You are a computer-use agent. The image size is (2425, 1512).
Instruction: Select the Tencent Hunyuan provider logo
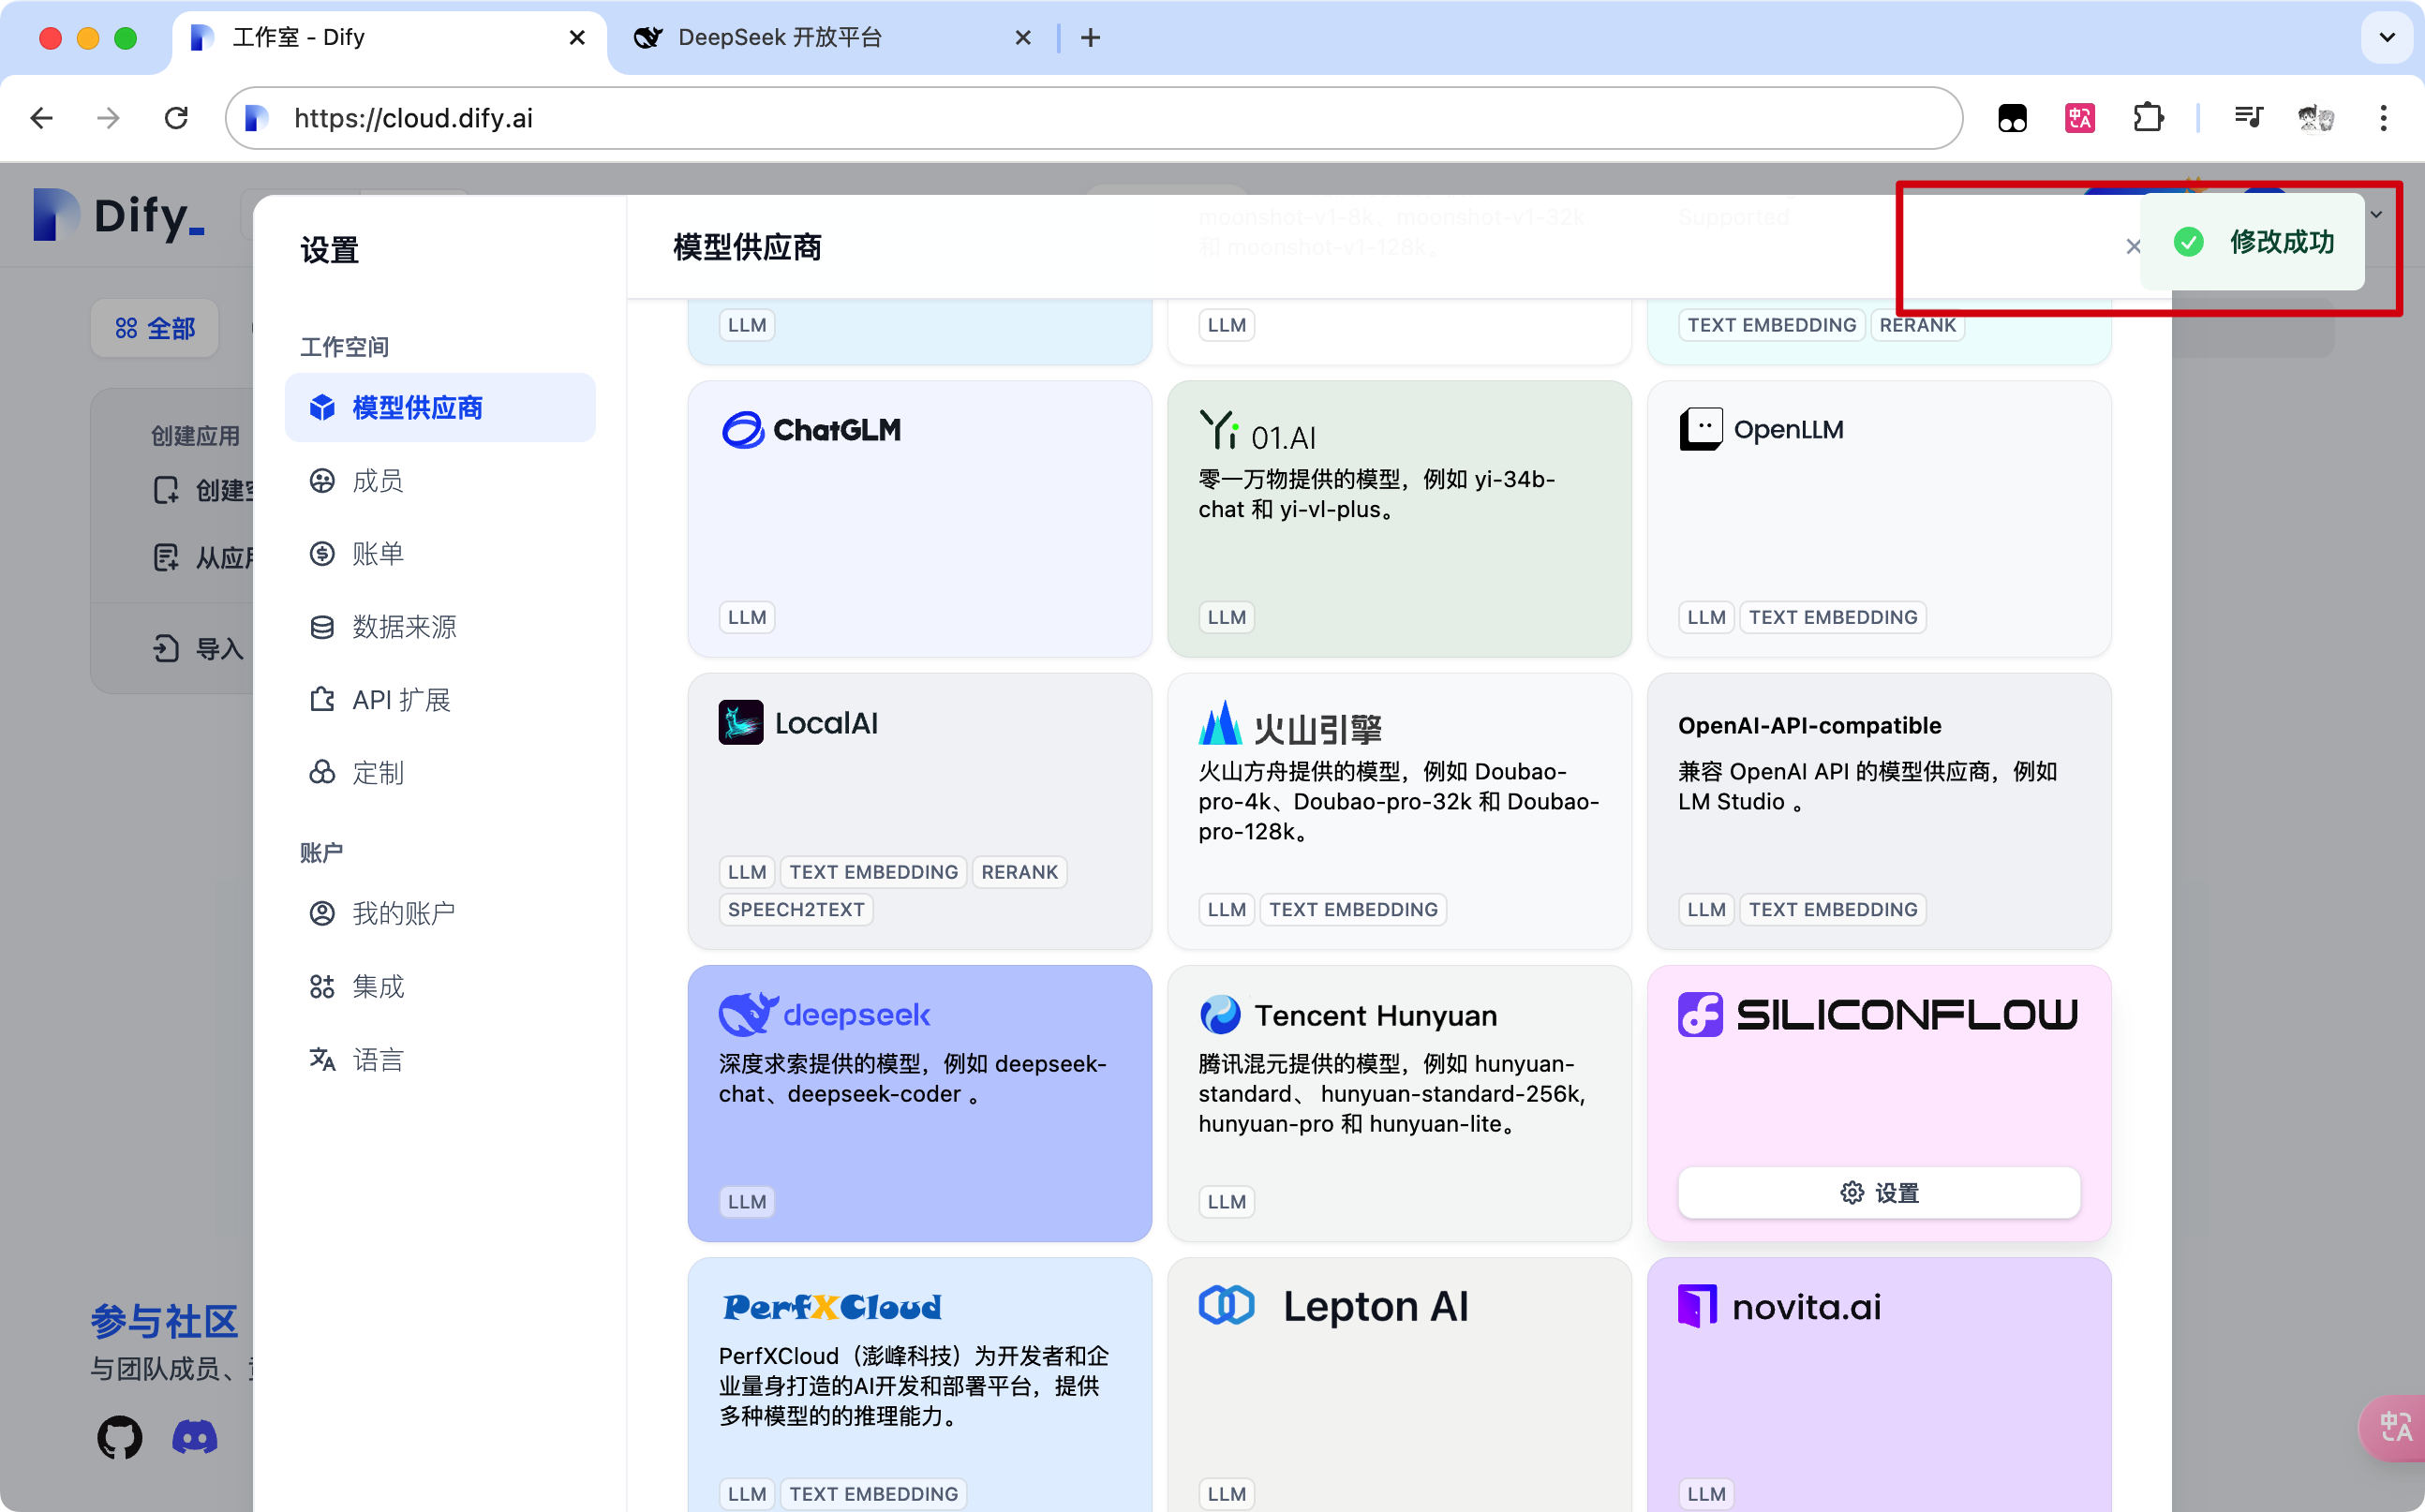(1348, 1015)
